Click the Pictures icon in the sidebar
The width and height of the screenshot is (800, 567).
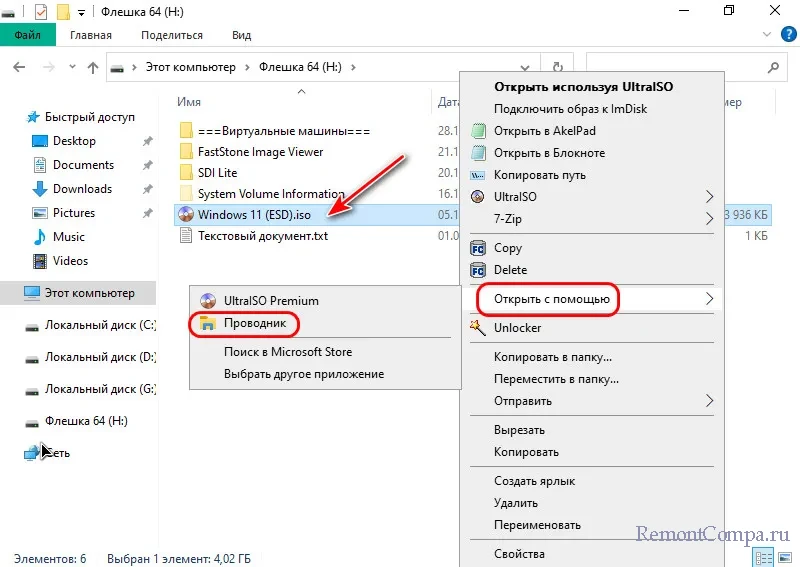coord(40,213)
